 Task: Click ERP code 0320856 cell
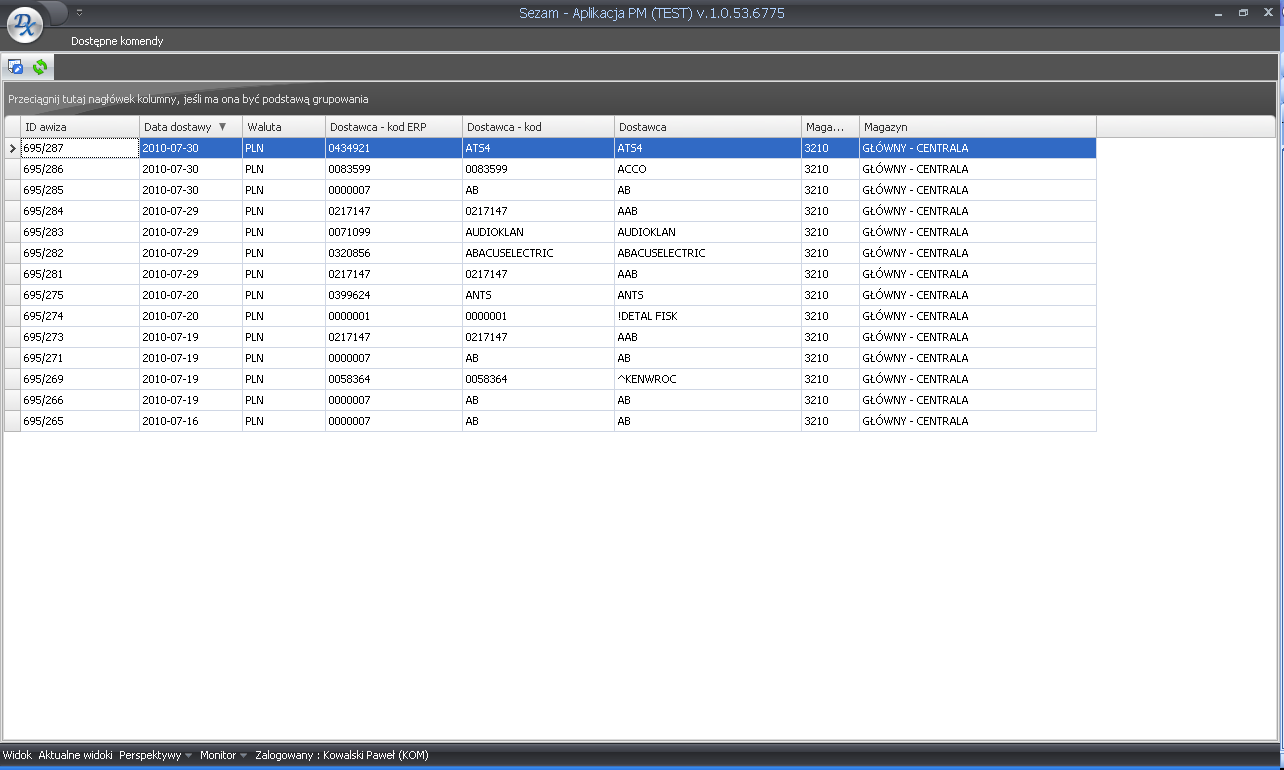(x=394, y=253)
